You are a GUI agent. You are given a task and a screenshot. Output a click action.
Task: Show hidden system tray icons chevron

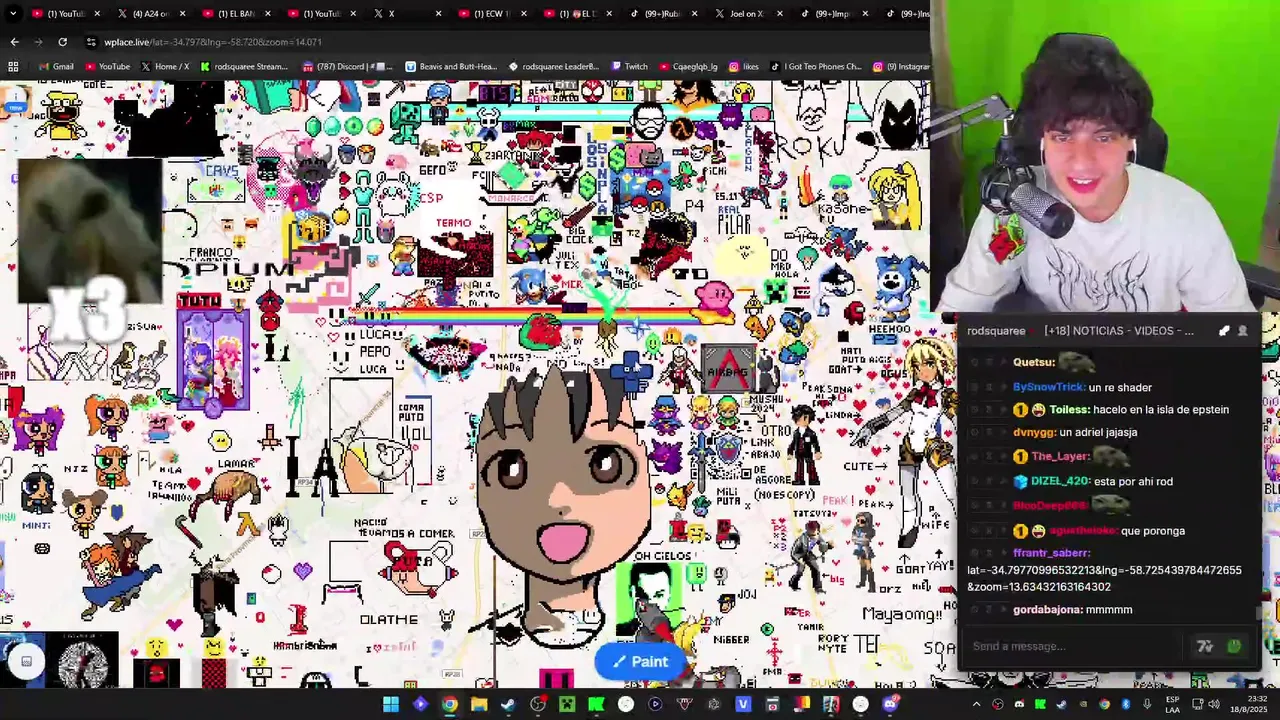(977, 705)
